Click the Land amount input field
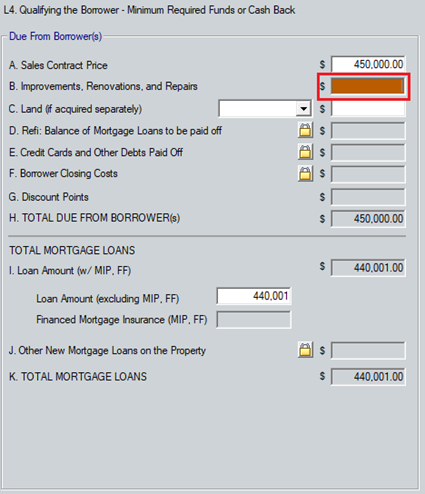Image resolution: width=425 pixels, height=494 pixels. 368,109
